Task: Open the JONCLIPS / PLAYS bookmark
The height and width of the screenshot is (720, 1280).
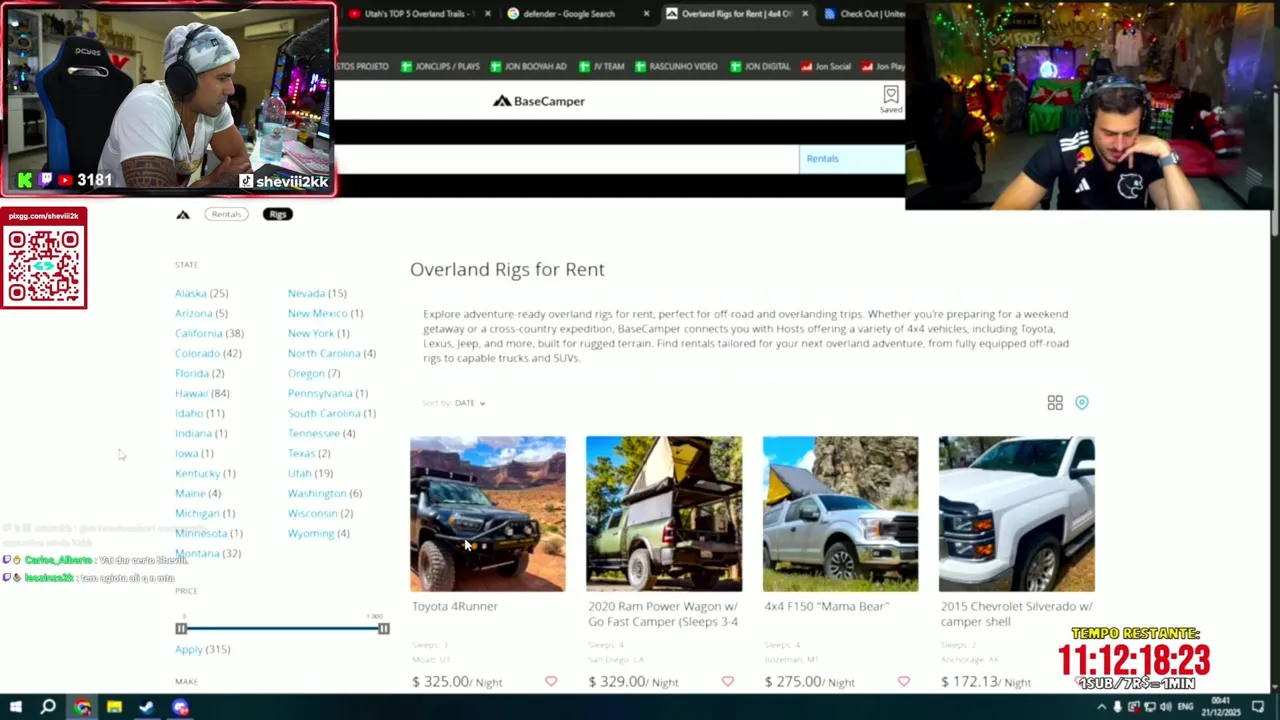Action: pyautogui.click(x=440, y=66)
